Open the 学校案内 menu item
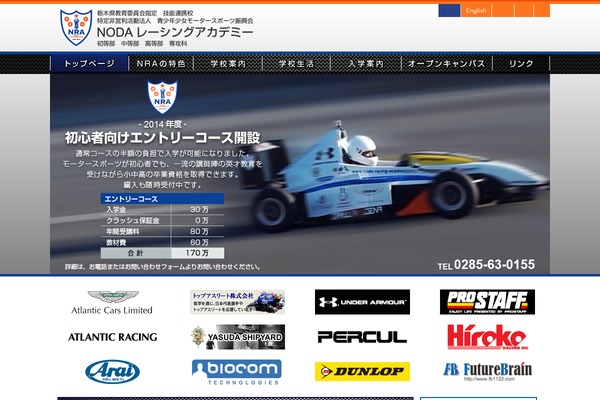Viewport: 600px width, 400px height. [x=228, y=64]
